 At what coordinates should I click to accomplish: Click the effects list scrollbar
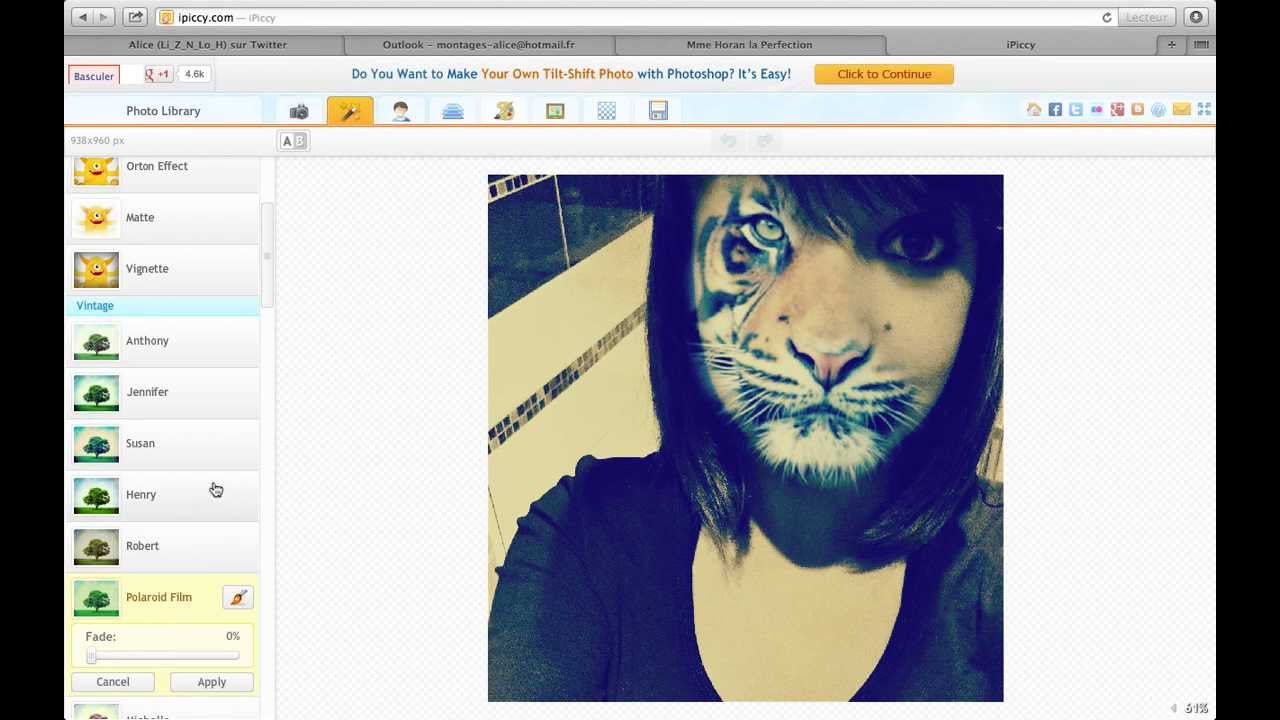(267, 255)
